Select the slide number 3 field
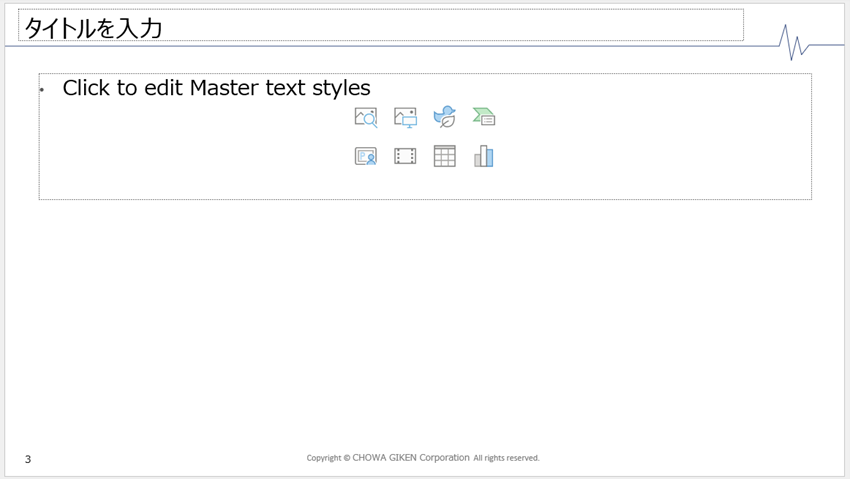Viewport: 850px width, 479px height. click(x=28, y=459)
